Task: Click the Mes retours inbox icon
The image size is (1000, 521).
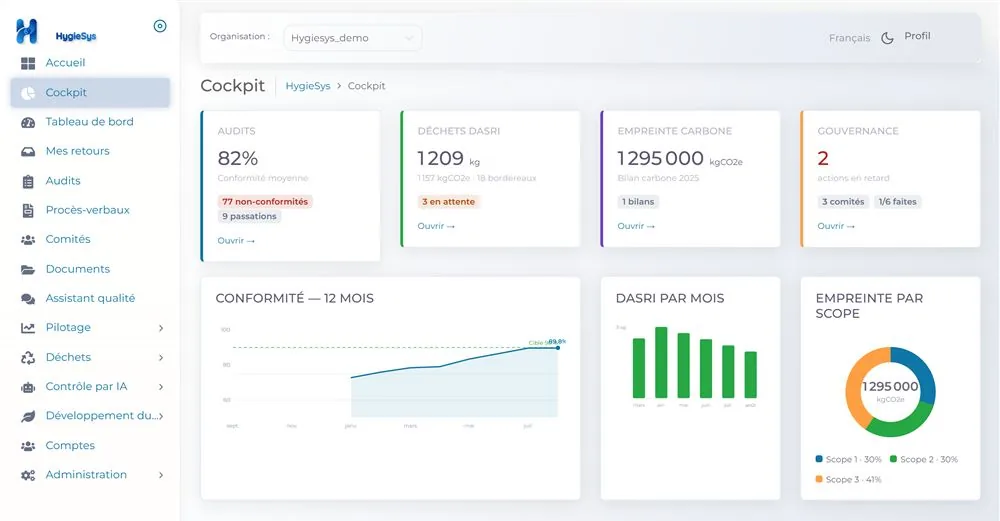Action: (28, 152)
